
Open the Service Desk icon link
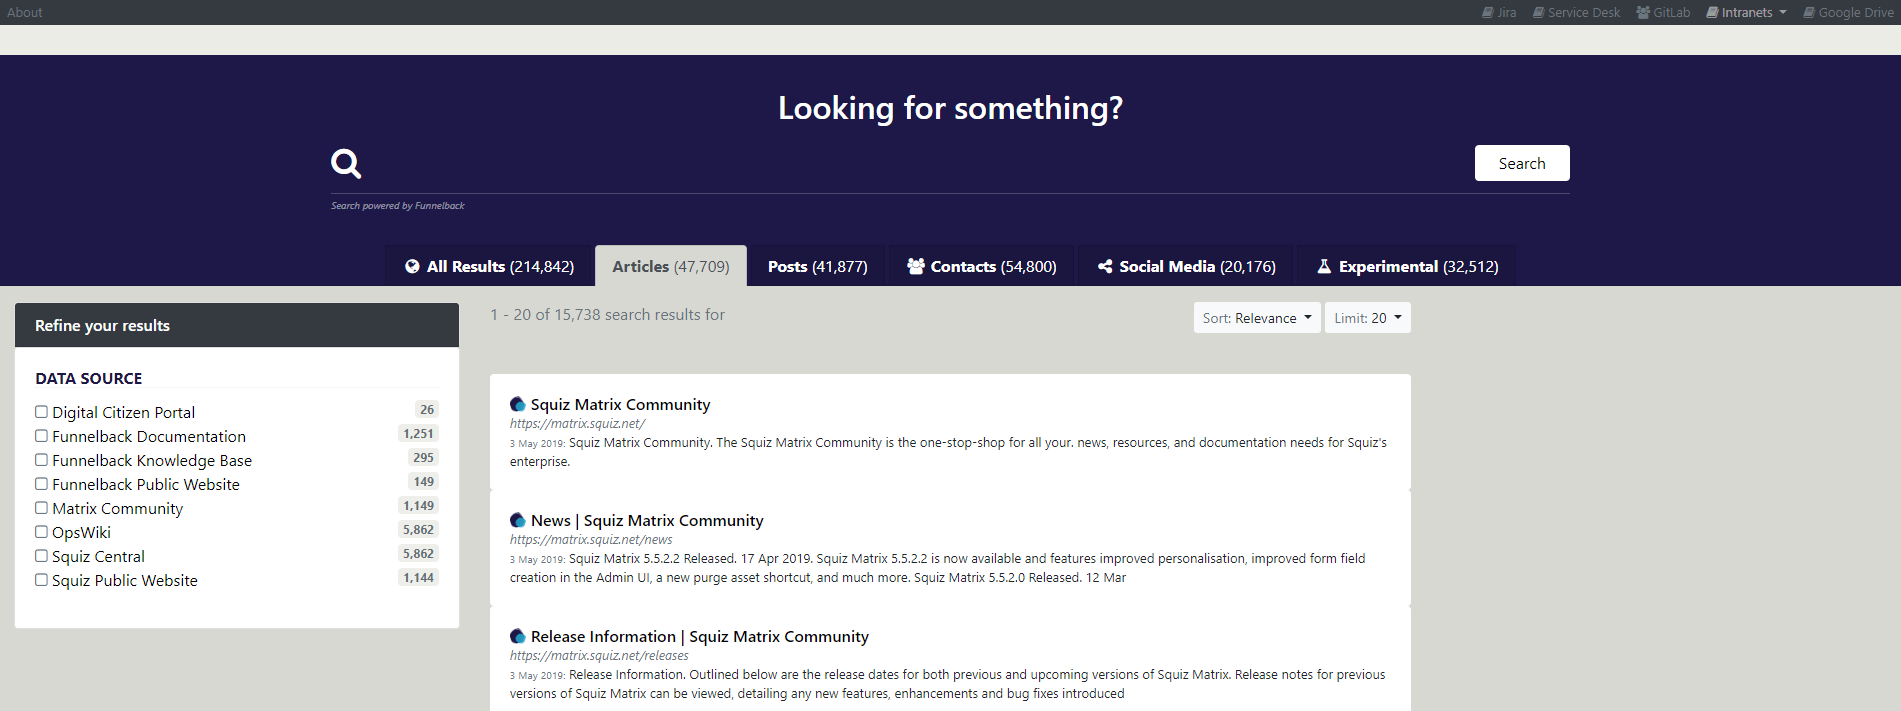(x=1538, y=13)
